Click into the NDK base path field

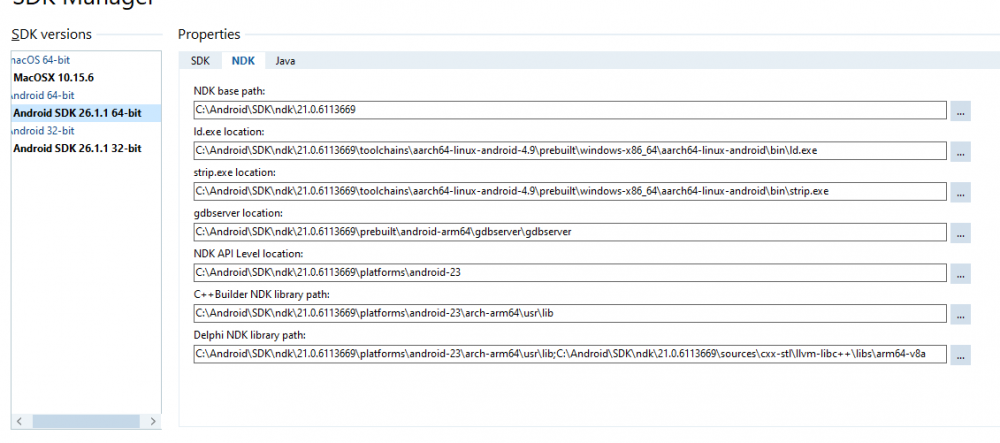(x=570, y=110)
